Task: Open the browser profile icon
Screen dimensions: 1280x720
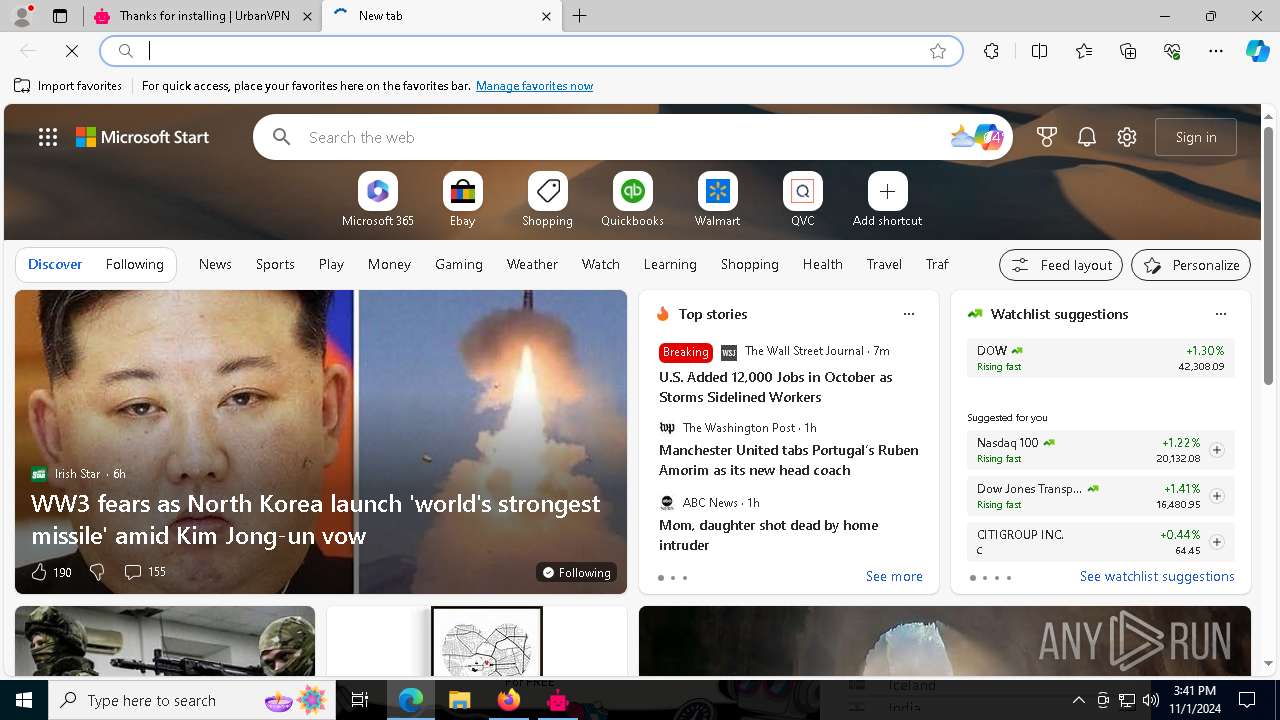Action: [x=22, y=16]
